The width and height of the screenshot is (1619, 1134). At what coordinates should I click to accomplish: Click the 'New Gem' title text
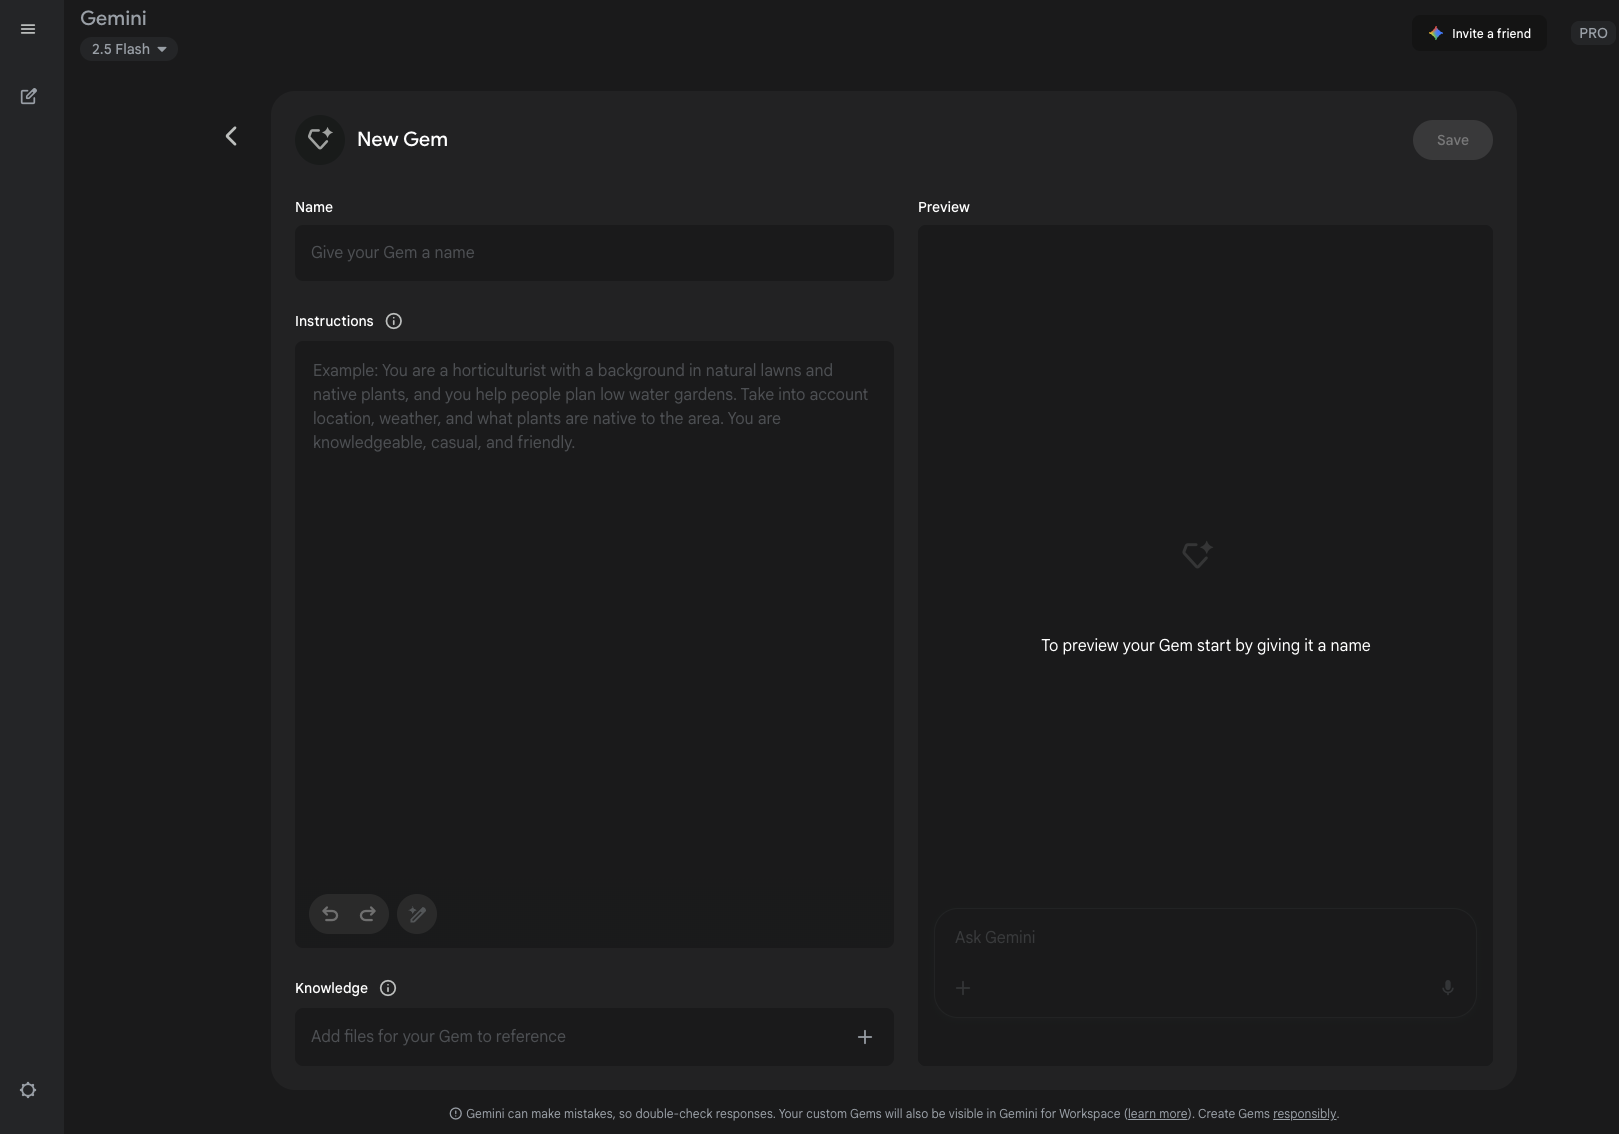click(x=402, y=140)
